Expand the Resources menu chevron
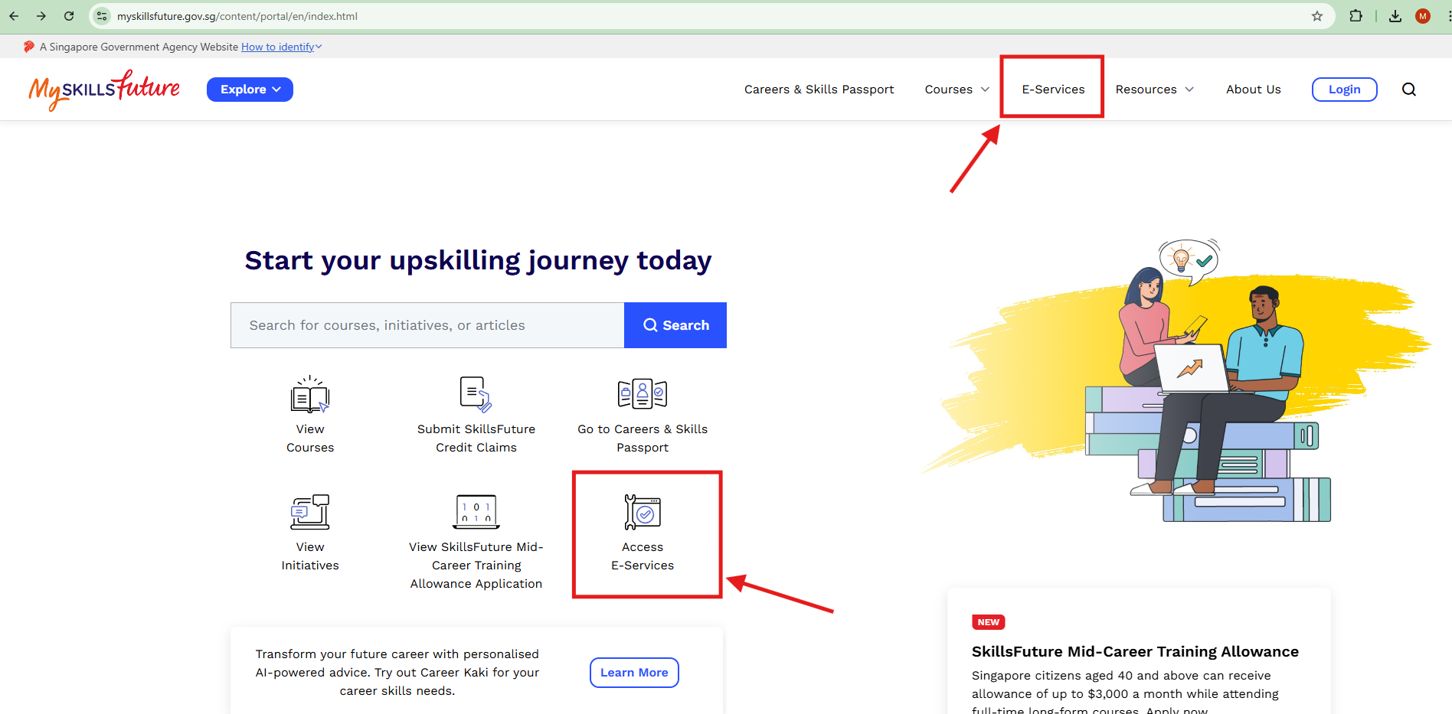 (x=1189, y=90)
